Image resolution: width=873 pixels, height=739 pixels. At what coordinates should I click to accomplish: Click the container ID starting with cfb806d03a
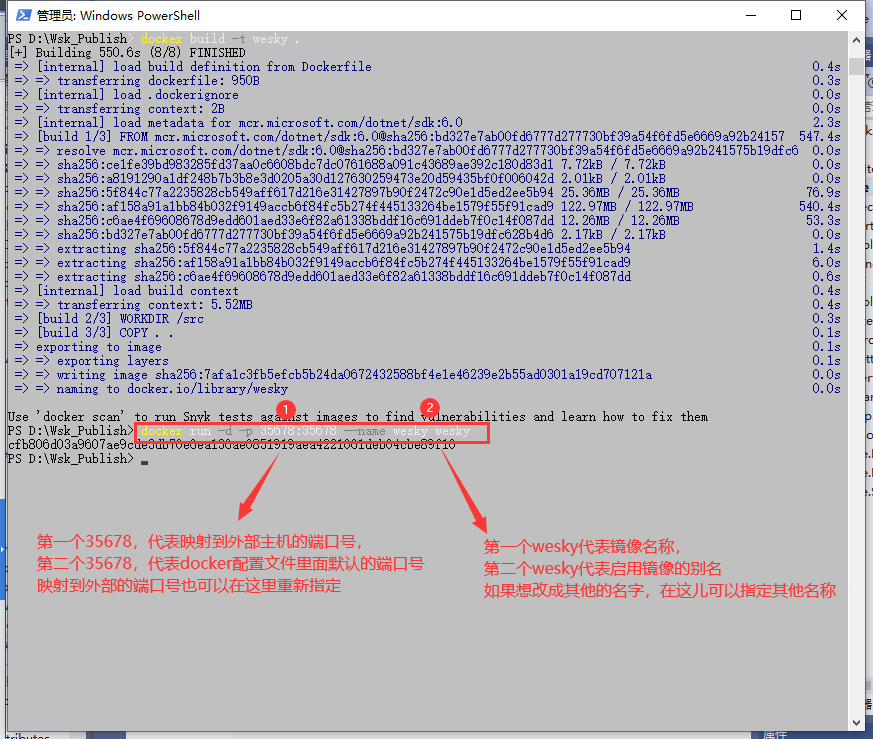pyautogui.click(x=232, y=445)
